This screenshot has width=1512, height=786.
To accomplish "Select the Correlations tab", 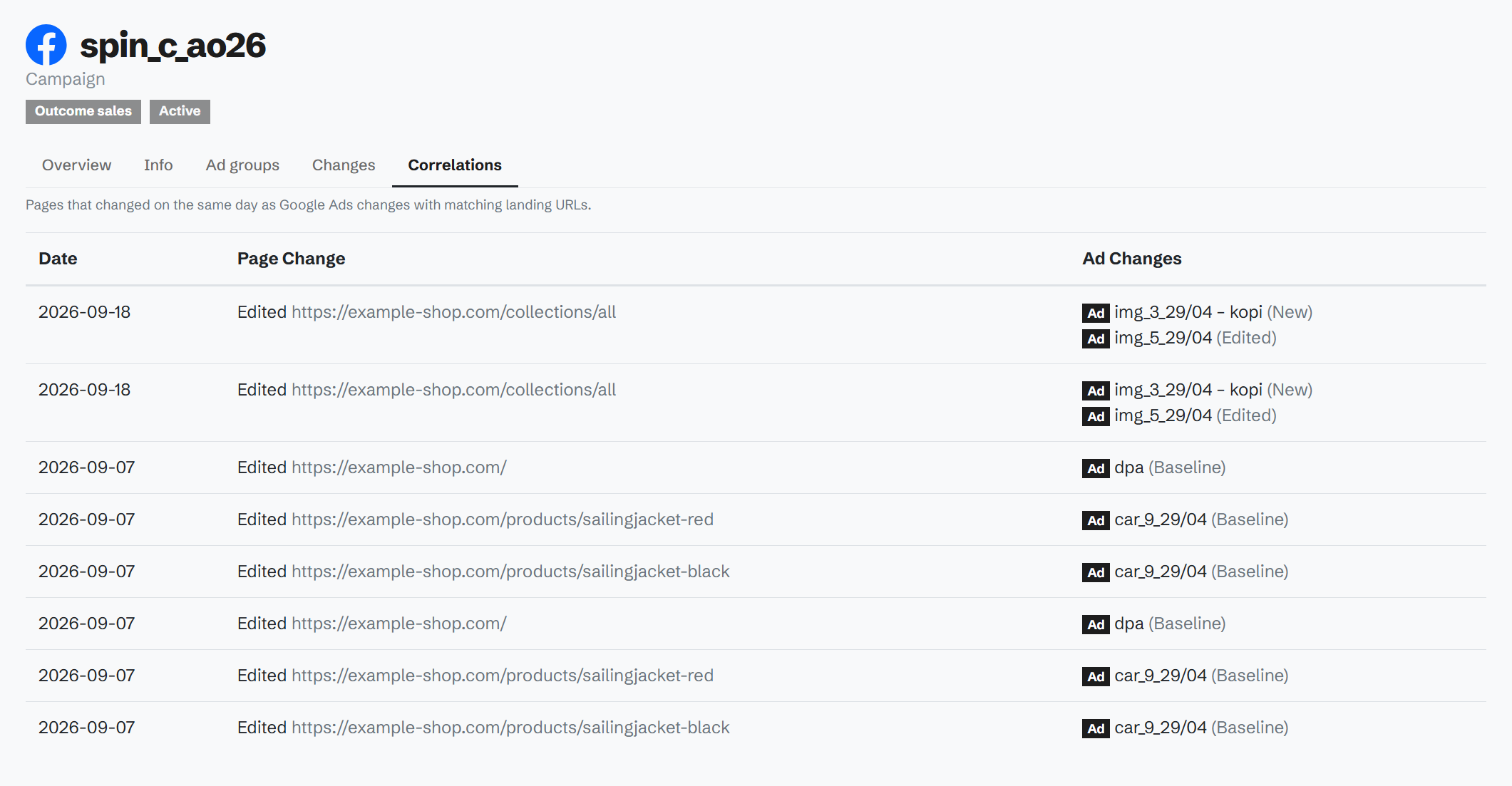I will tap(455, 165).
